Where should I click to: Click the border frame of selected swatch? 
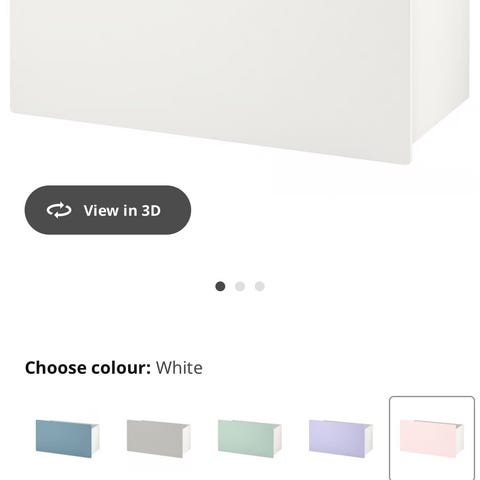click(432, 397)
